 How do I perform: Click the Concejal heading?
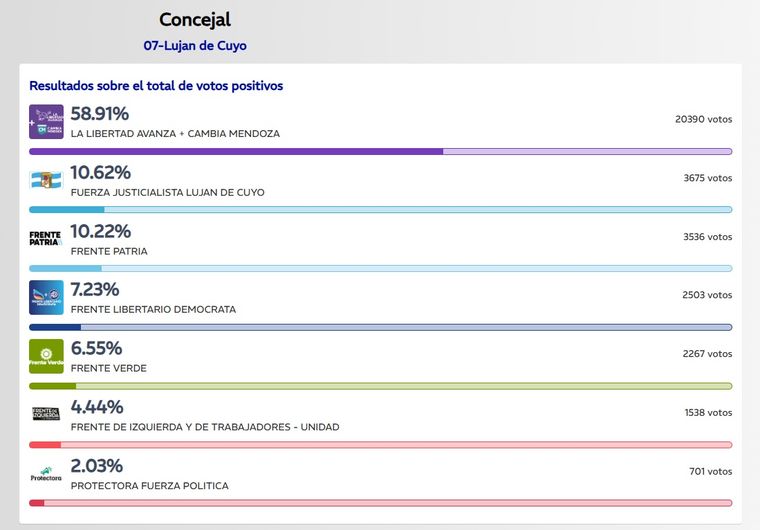pos(195,20)
